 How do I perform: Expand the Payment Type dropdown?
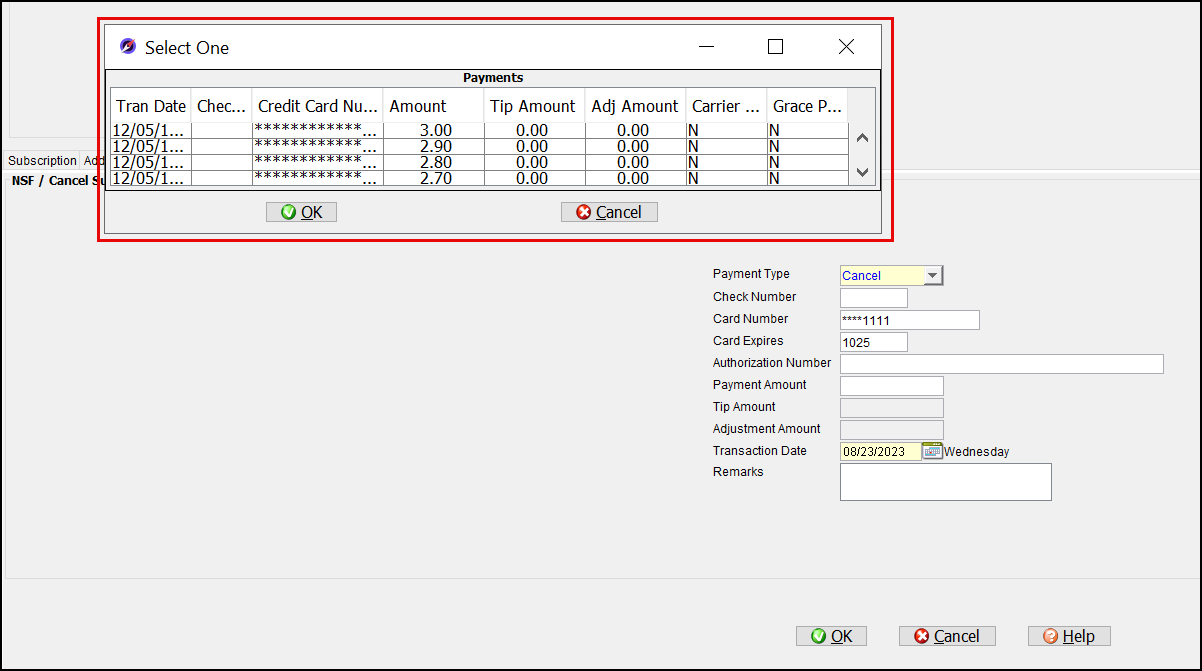click(x=932, y=276)
